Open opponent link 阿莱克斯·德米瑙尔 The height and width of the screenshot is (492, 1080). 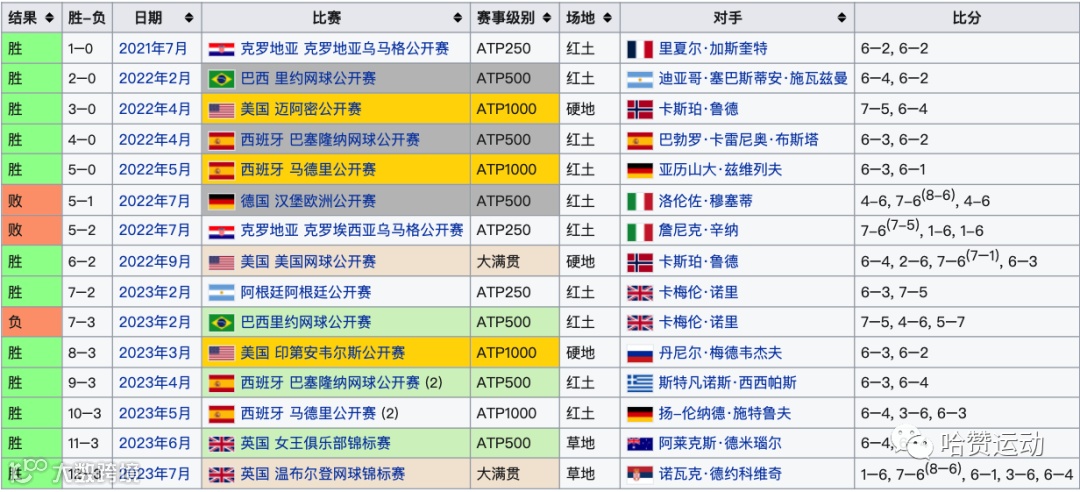[x=720, y=444]
